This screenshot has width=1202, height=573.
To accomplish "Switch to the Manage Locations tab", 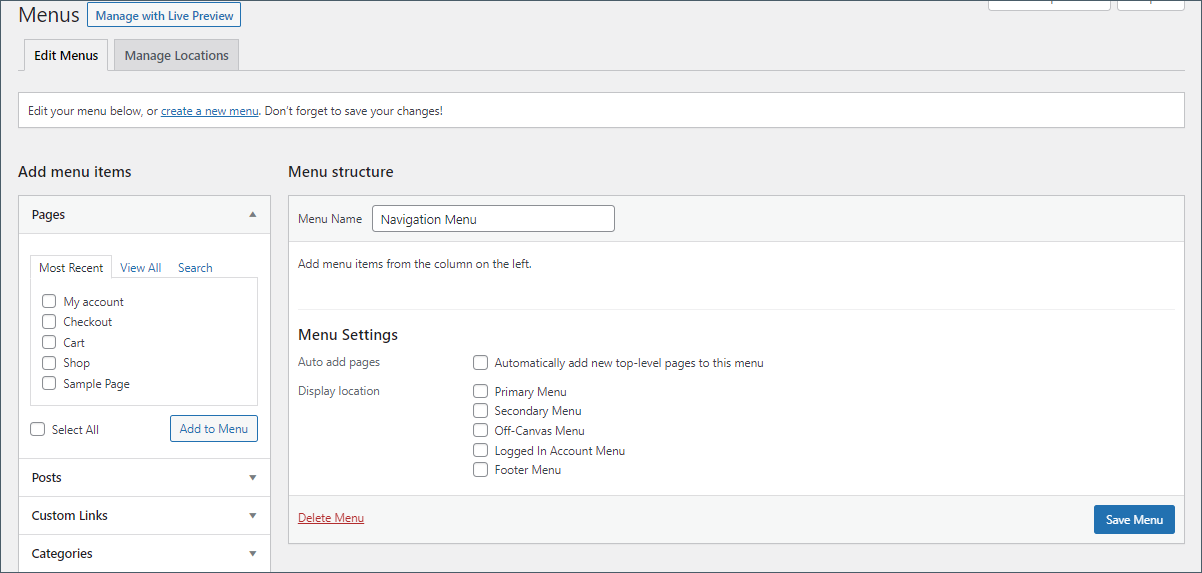I will (x=176, y=56).
